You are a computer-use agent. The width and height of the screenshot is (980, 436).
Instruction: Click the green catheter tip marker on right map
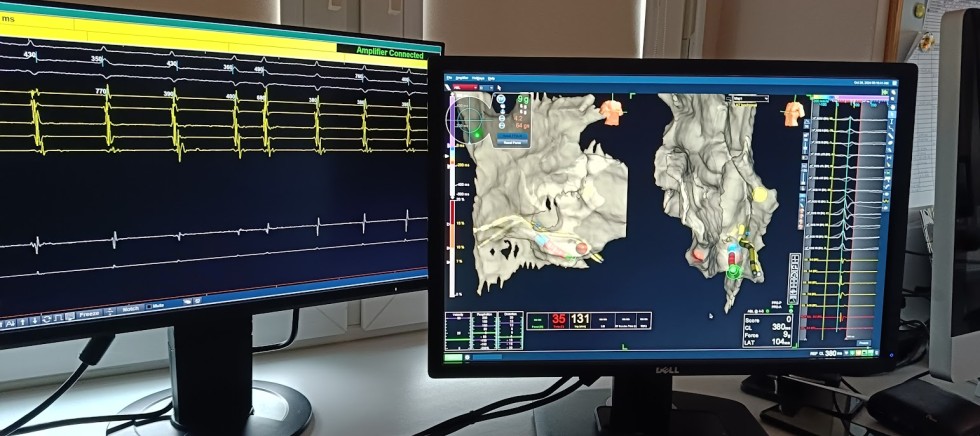click(x=733, y=271)
